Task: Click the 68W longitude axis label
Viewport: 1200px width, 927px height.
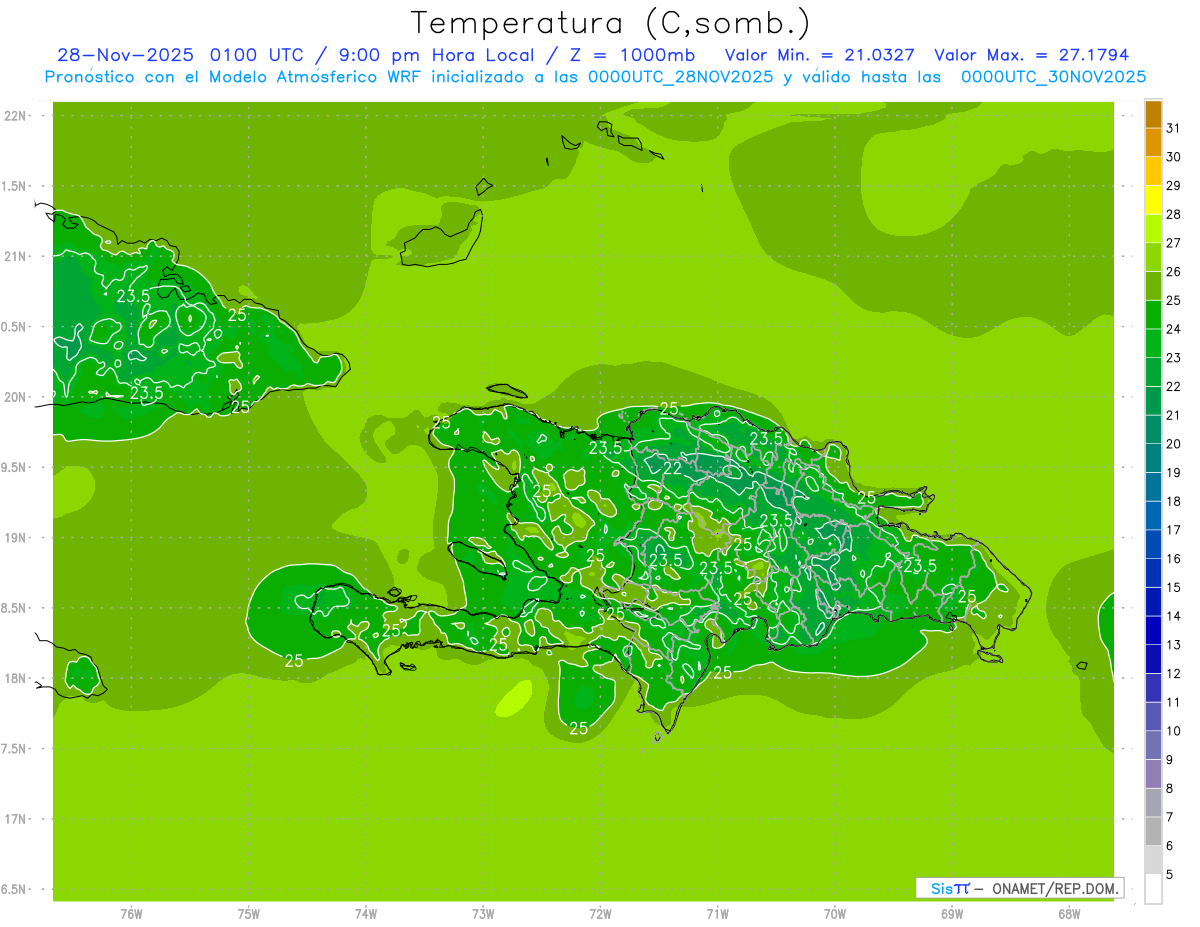Action: point(1068,913)
